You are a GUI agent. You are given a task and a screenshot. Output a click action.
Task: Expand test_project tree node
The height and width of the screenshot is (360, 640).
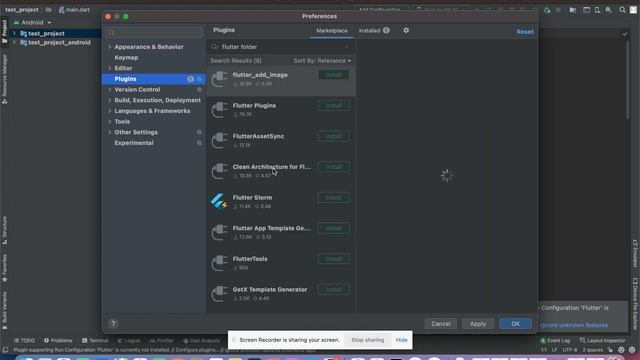coord(14,33)
